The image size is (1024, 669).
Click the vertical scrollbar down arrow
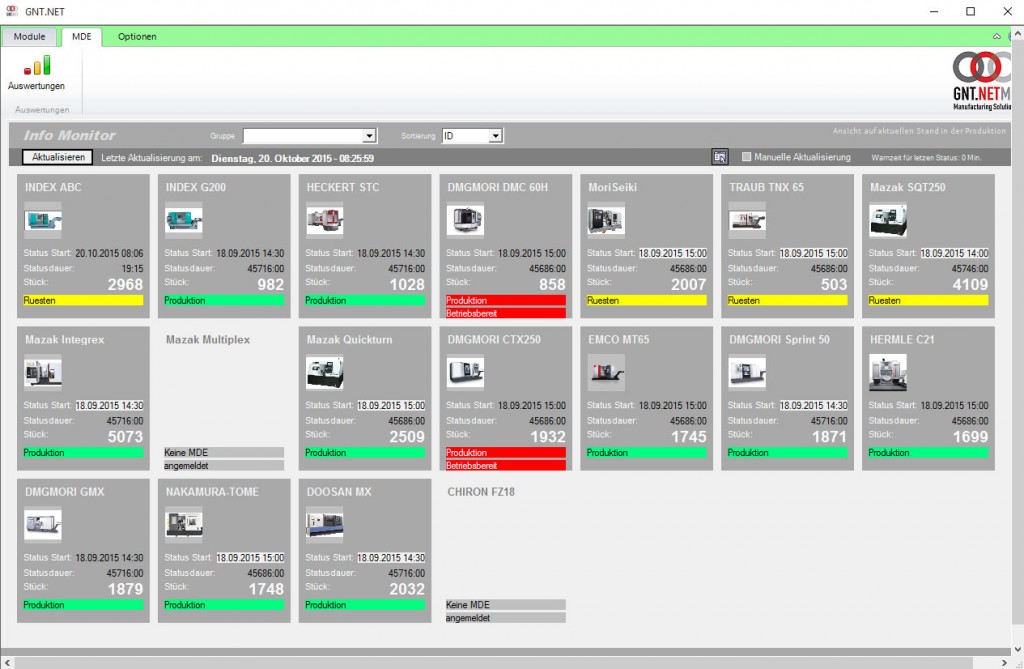(1017, 649)
